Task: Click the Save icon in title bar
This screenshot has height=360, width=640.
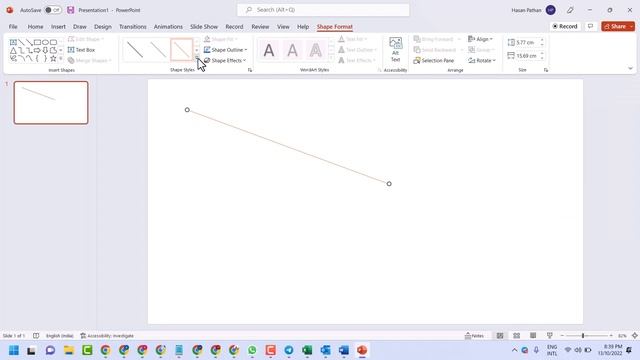Action: click(x=71, y=10)
